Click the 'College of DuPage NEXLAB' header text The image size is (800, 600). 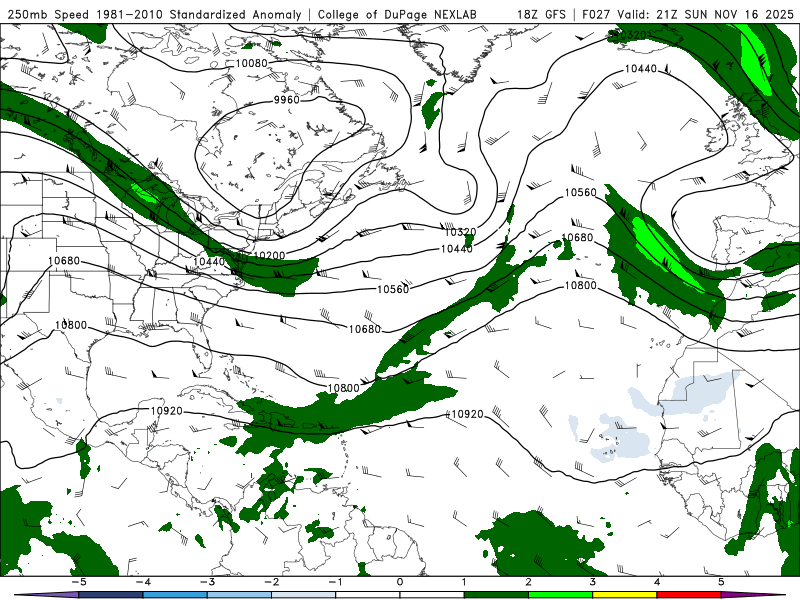pyautogui.click(x=397, y=14)
